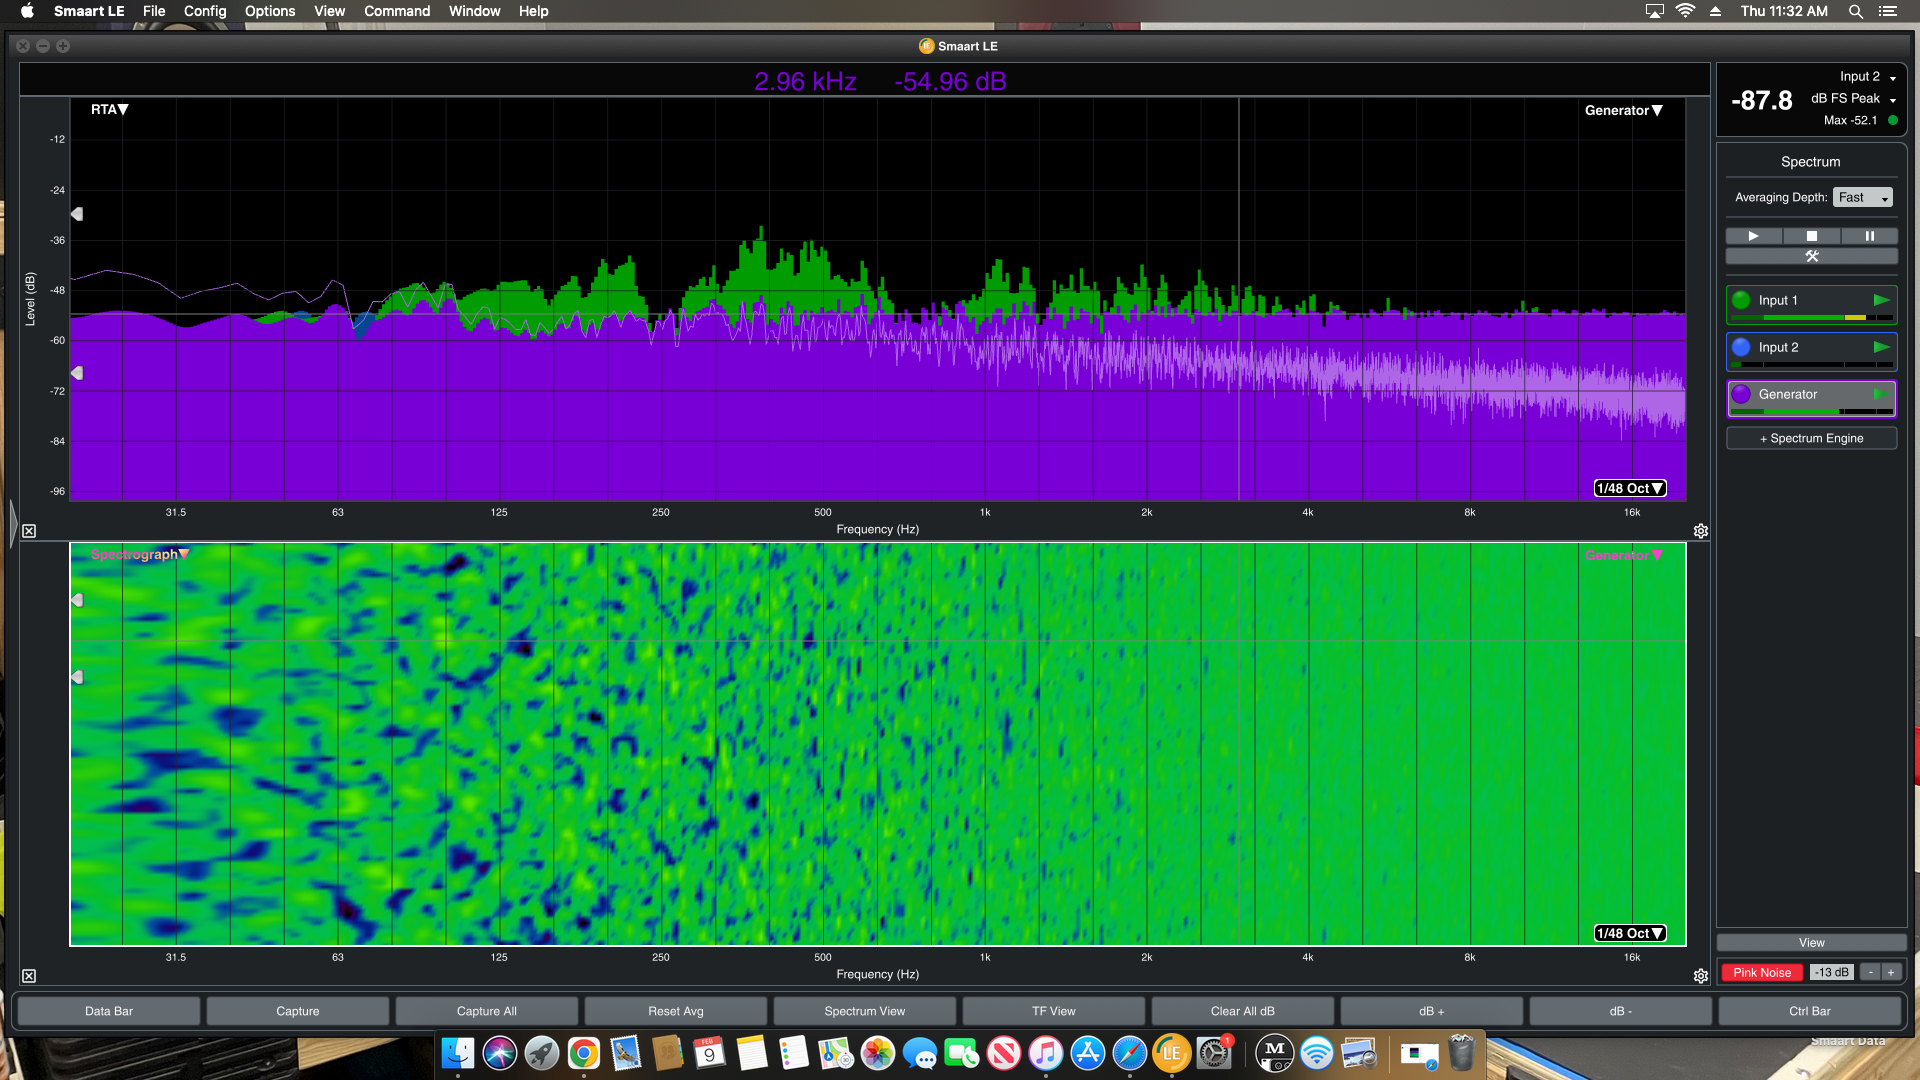The image size is (1920, 1080).
Task: Click lower Spectrograph range marker
Action: (x=77, y=677)
